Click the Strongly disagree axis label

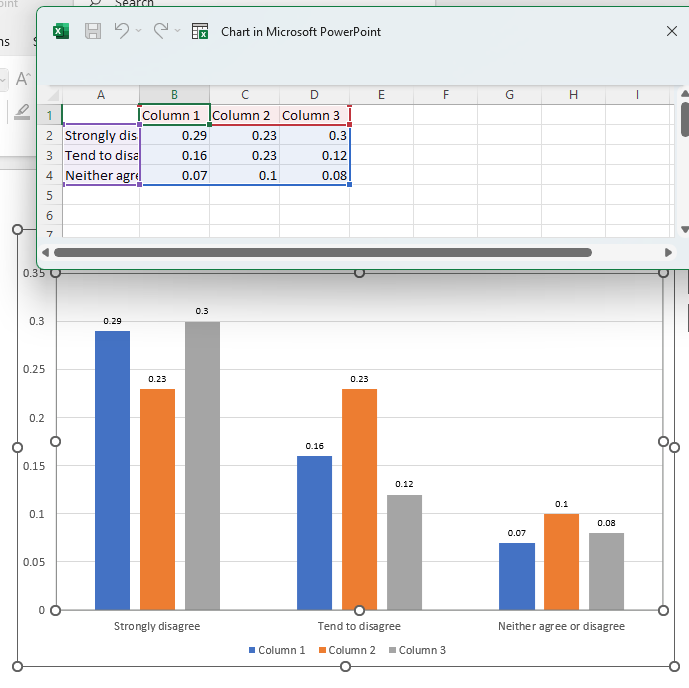click(x=157, y=626)
